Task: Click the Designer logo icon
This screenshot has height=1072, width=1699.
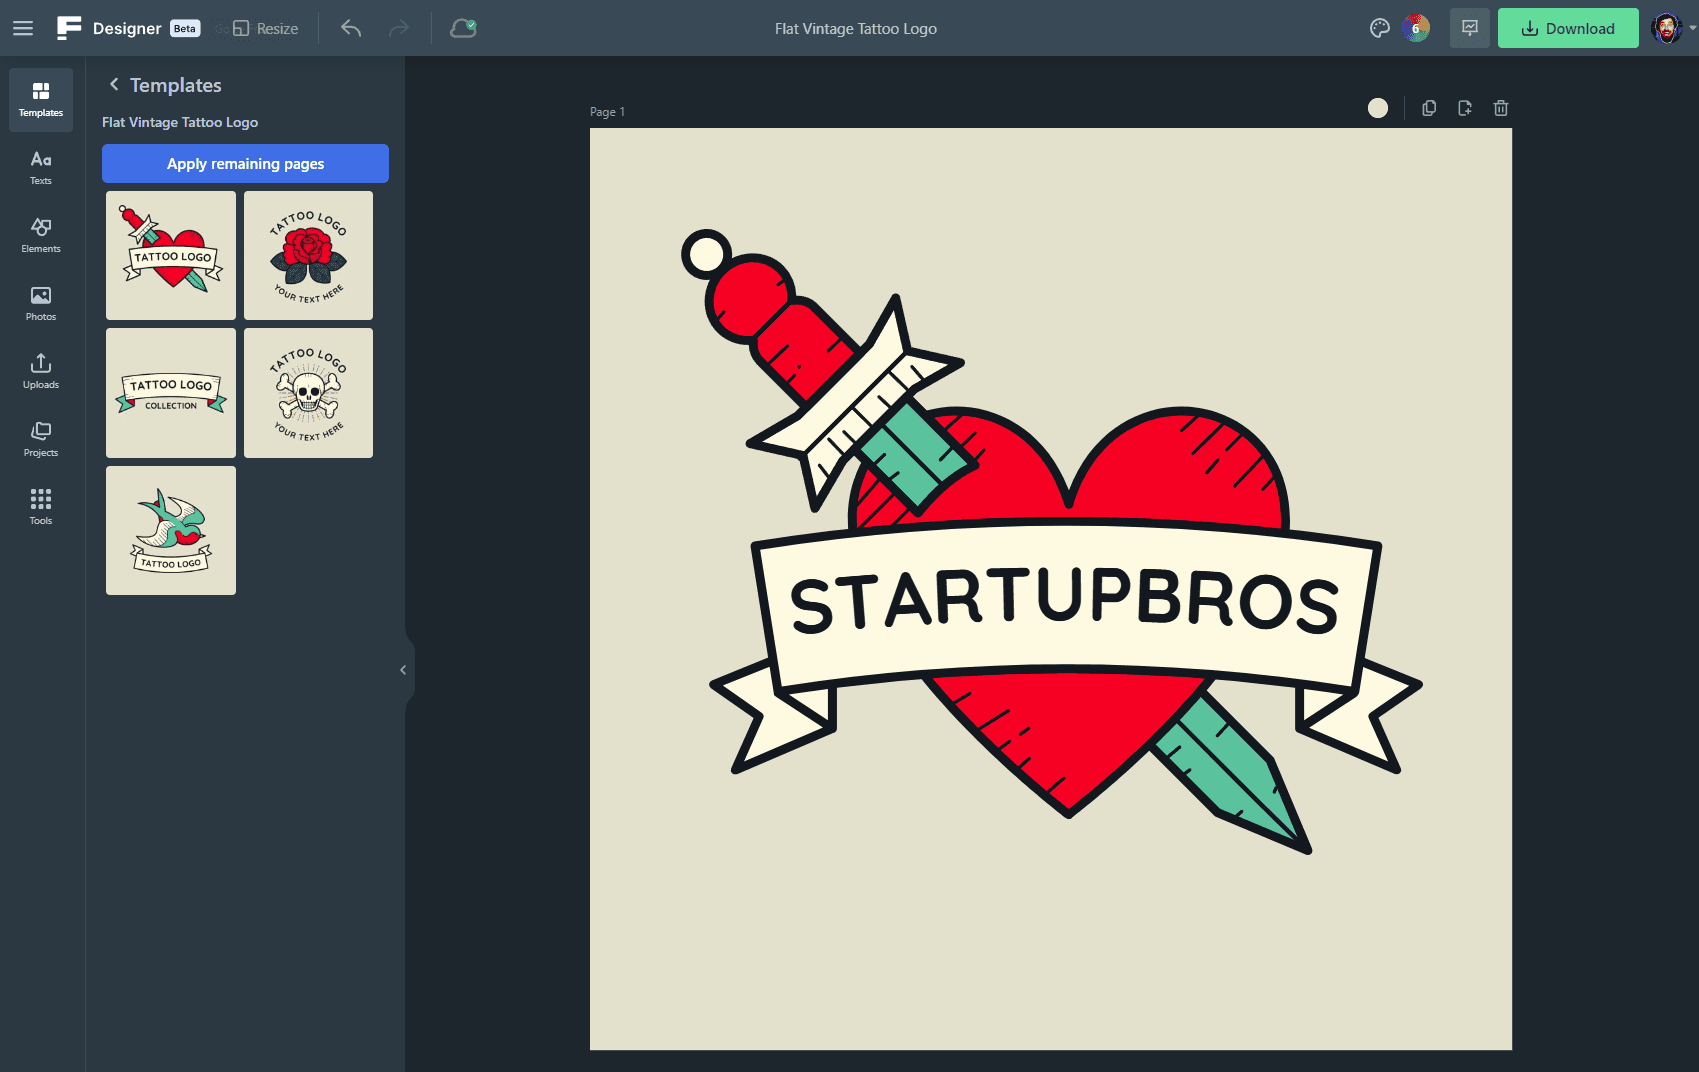Action: (69, 28)
